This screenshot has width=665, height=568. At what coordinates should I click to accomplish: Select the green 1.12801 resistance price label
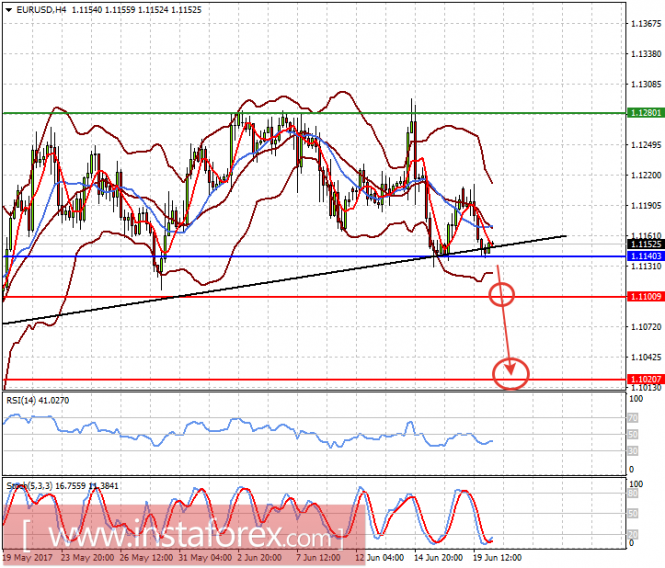pos(643,113)
